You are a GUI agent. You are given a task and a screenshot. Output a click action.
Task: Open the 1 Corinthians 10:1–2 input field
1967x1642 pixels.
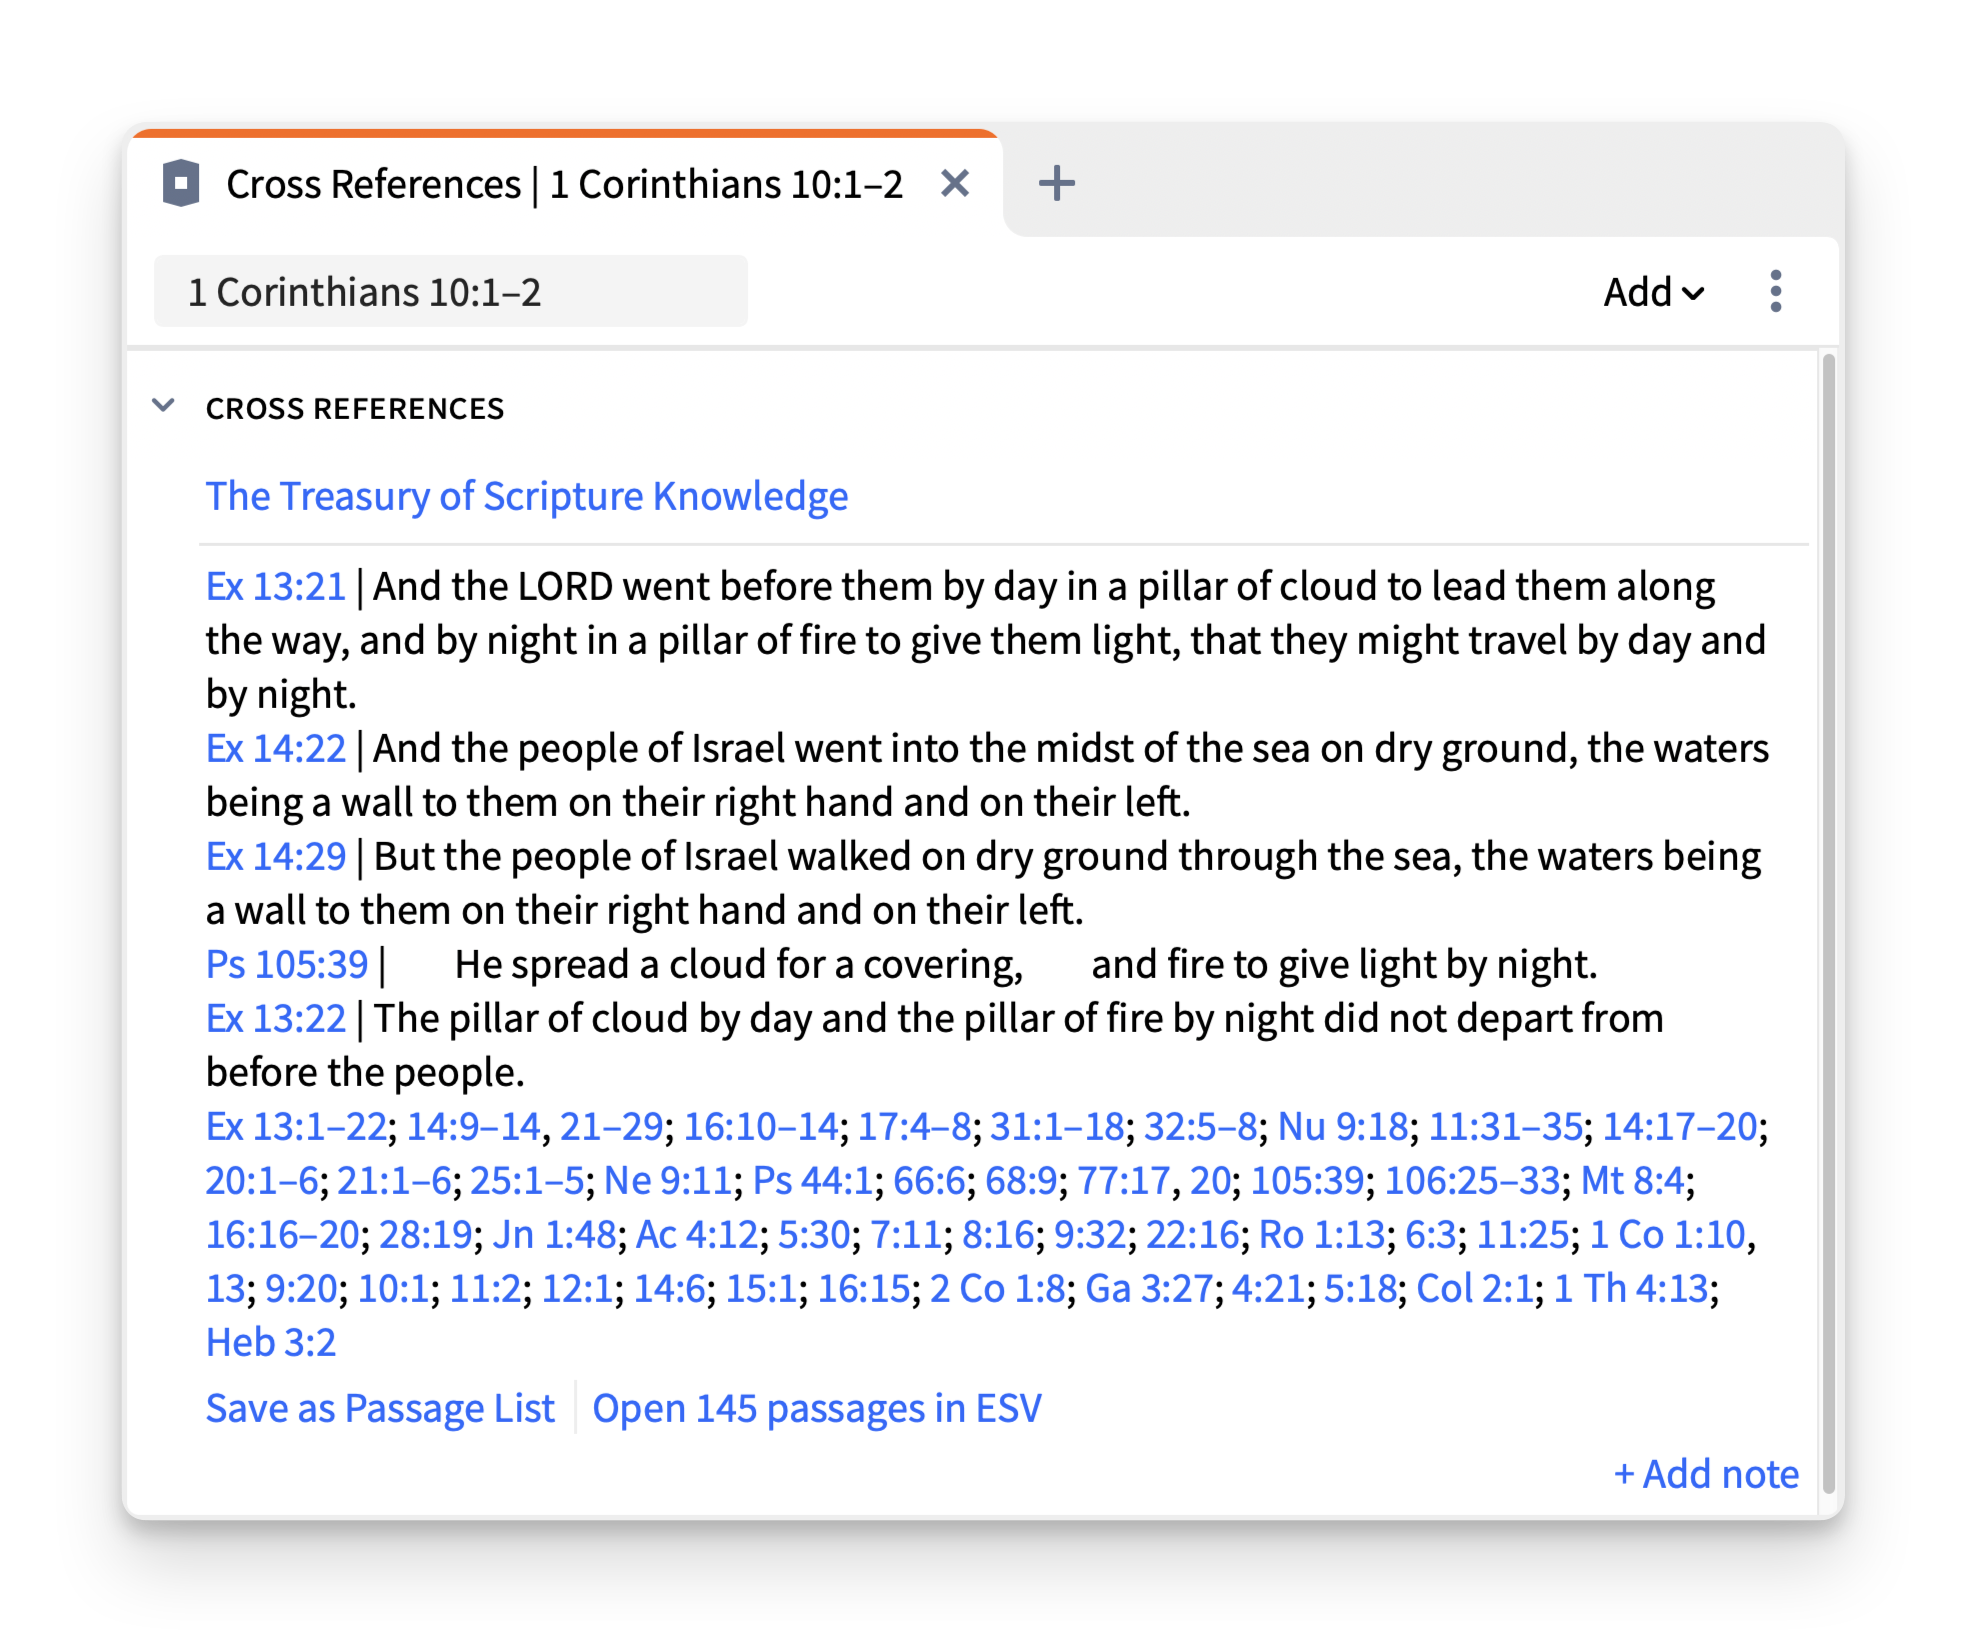click(x=454, y=292)
